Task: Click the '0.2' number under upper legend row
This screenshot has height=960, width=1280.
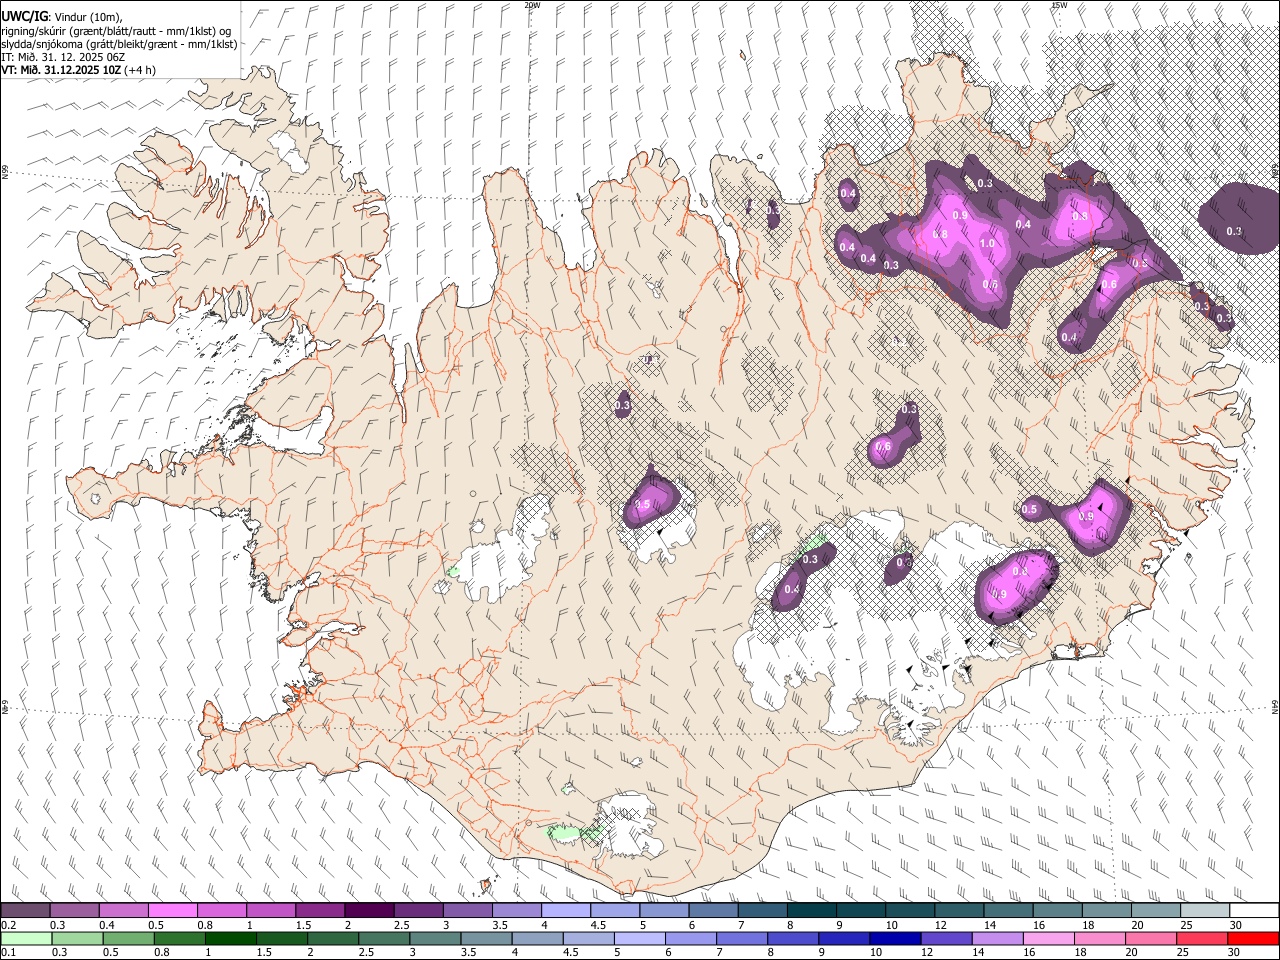Action: 8,925
